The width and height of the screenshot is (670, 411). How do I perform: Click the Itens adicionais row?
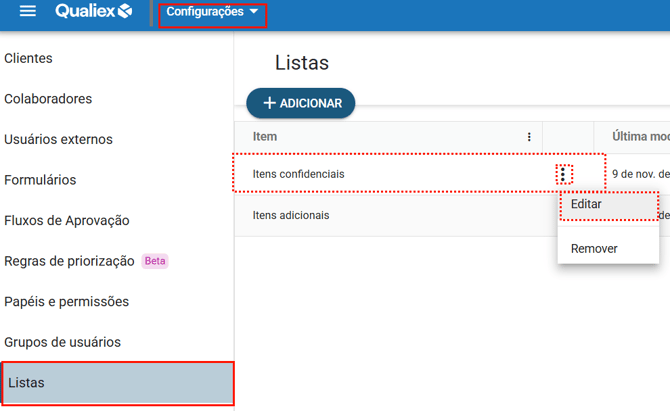tap(291, 215)
